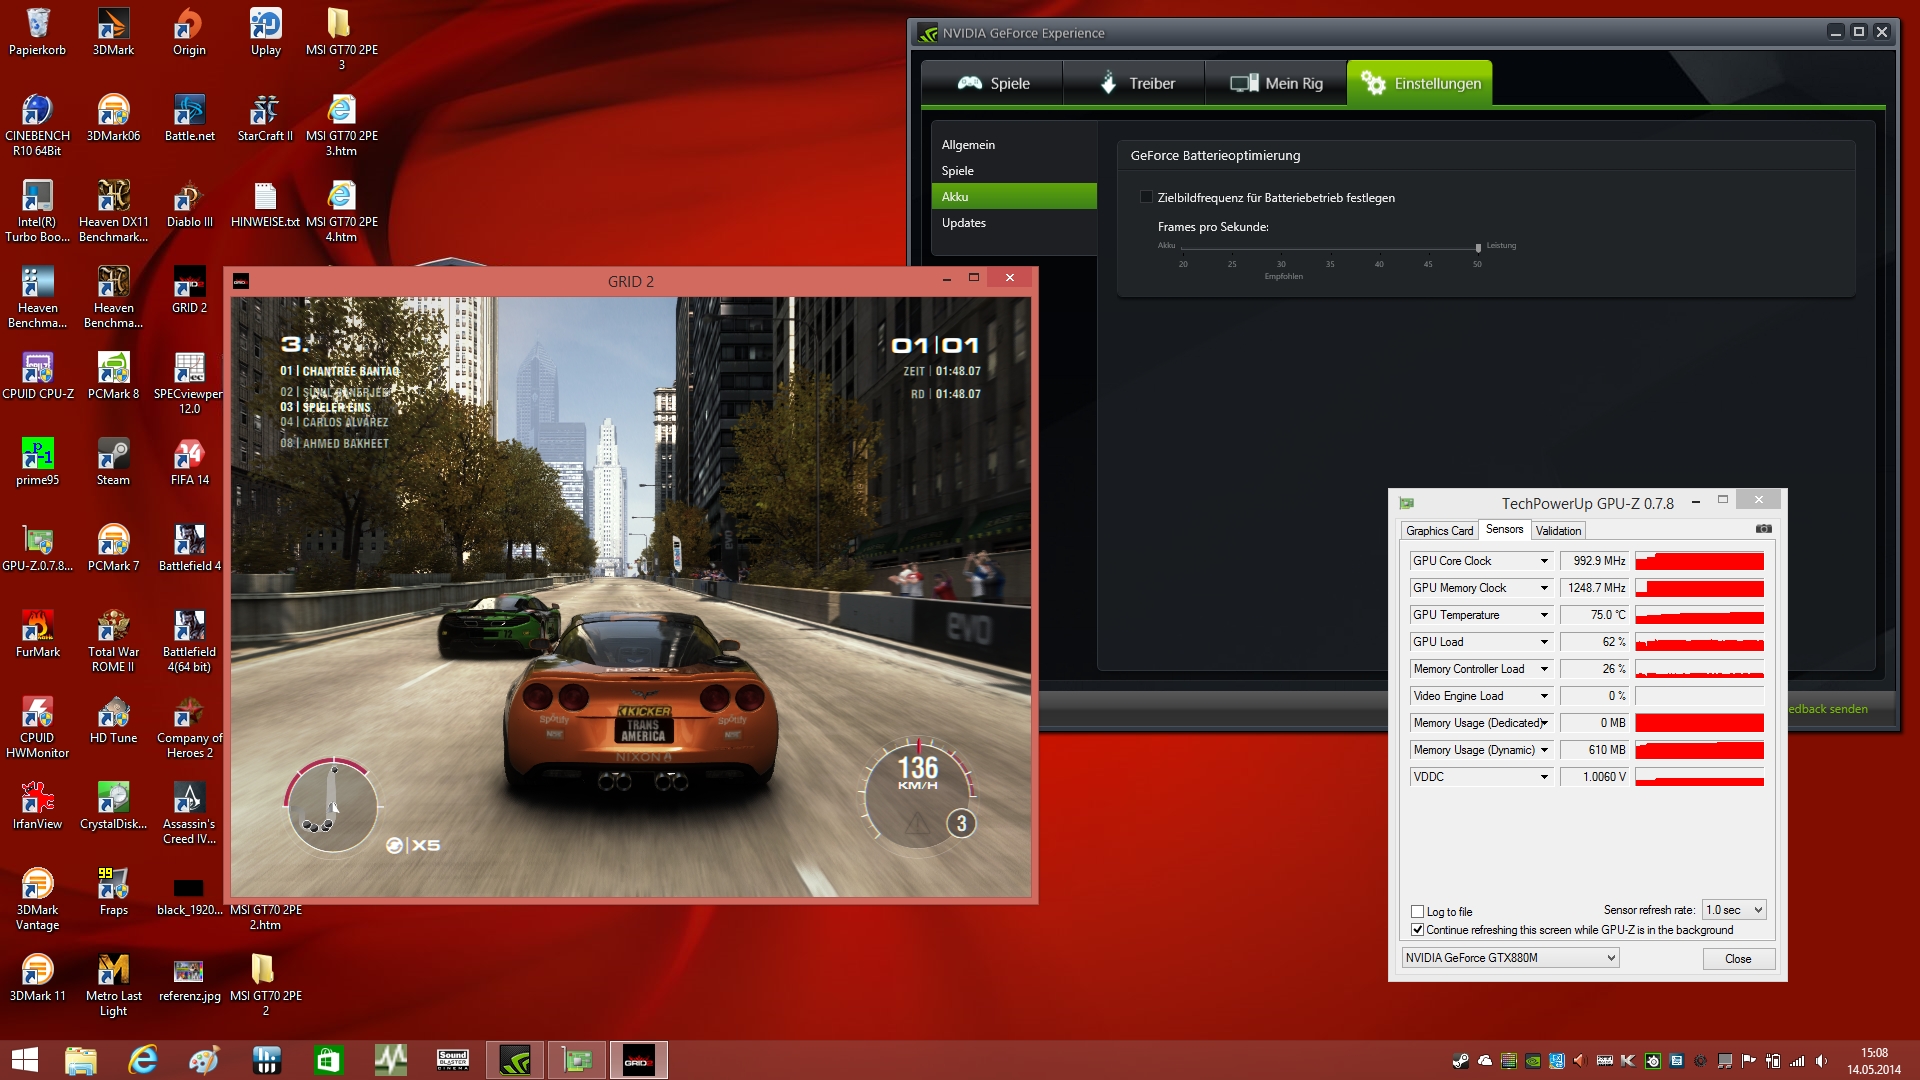Switch to the Treiber tab
Viewport: 1920px width, 1080px height.
click(1134, 83)
